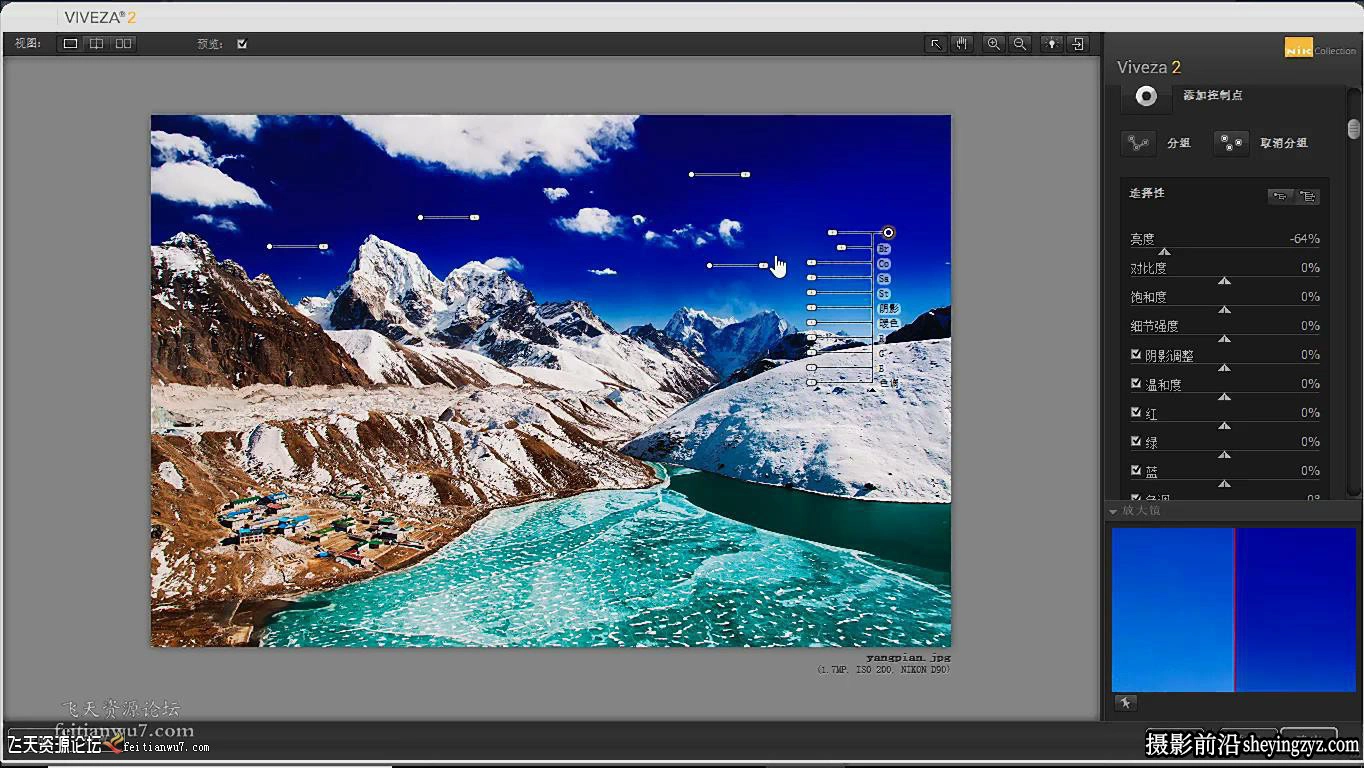
Task: Click the 分组 group control points icon
Action: [x=1138, y=143]
